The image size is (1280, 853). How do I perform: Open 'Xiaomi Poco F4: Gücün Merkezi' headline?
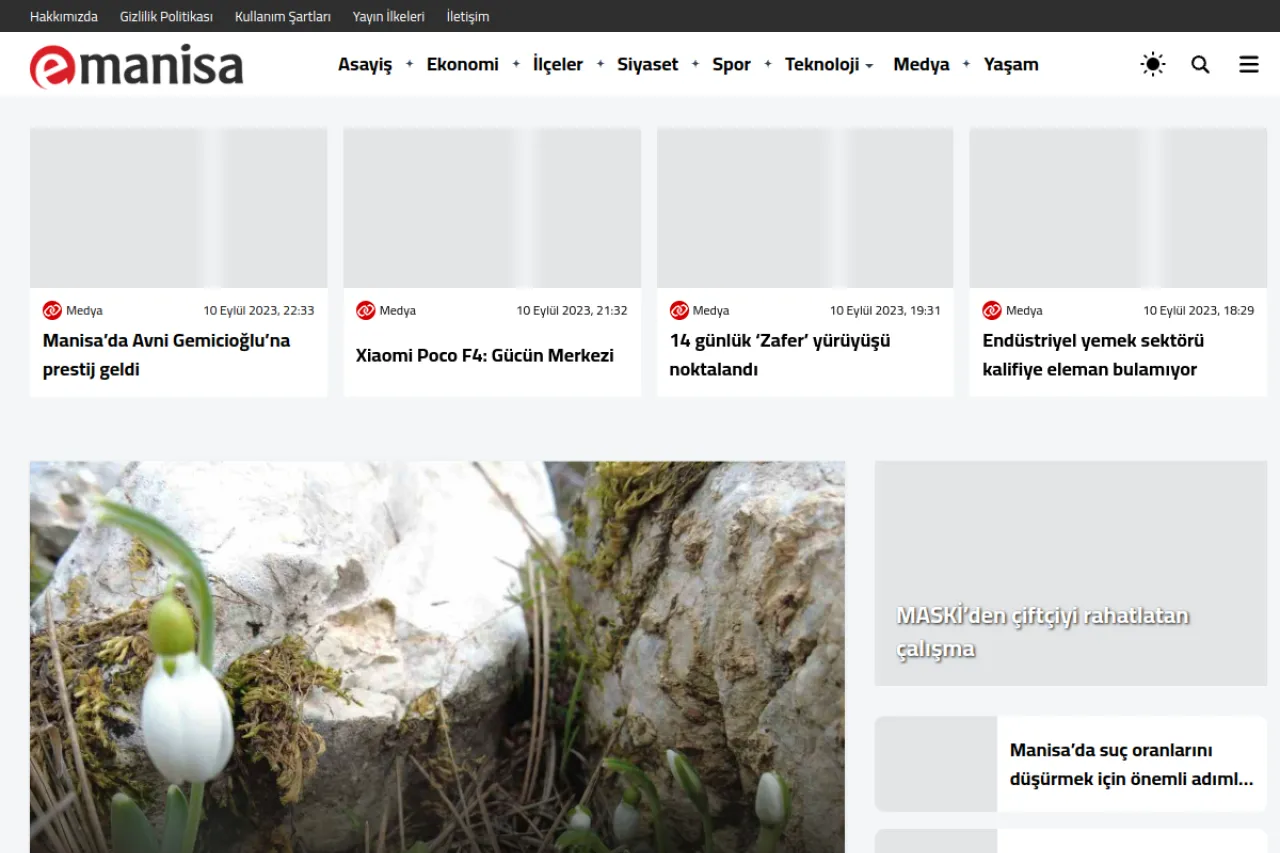point(485,355)
